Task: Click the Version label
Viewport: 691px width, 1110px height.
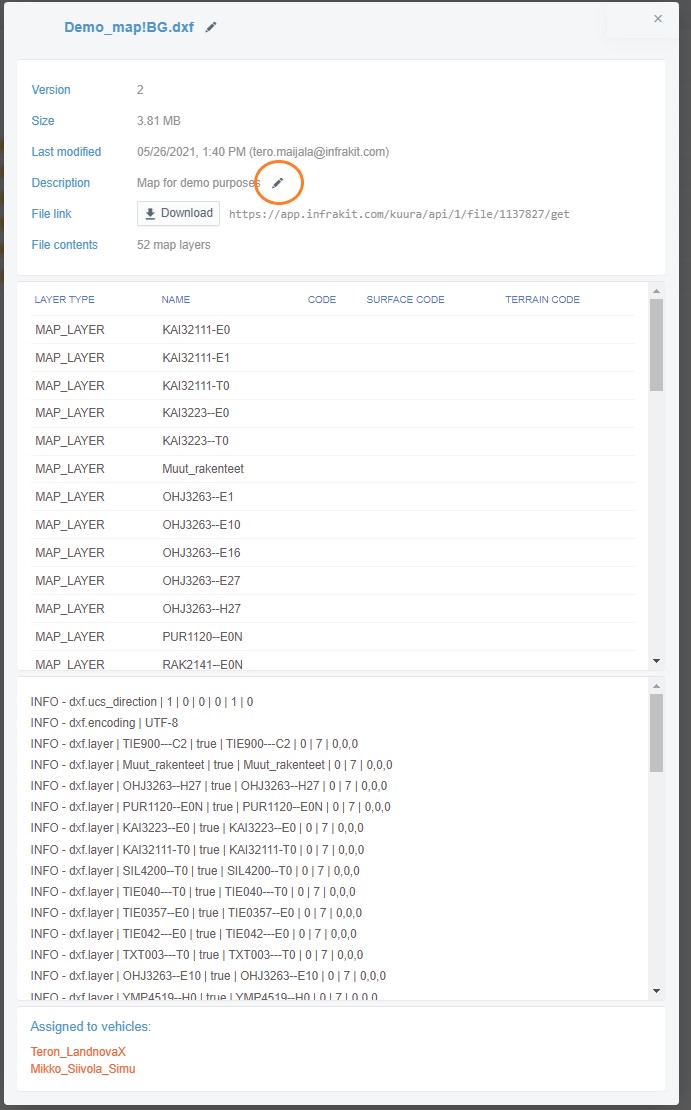Action: click(51, 90)
